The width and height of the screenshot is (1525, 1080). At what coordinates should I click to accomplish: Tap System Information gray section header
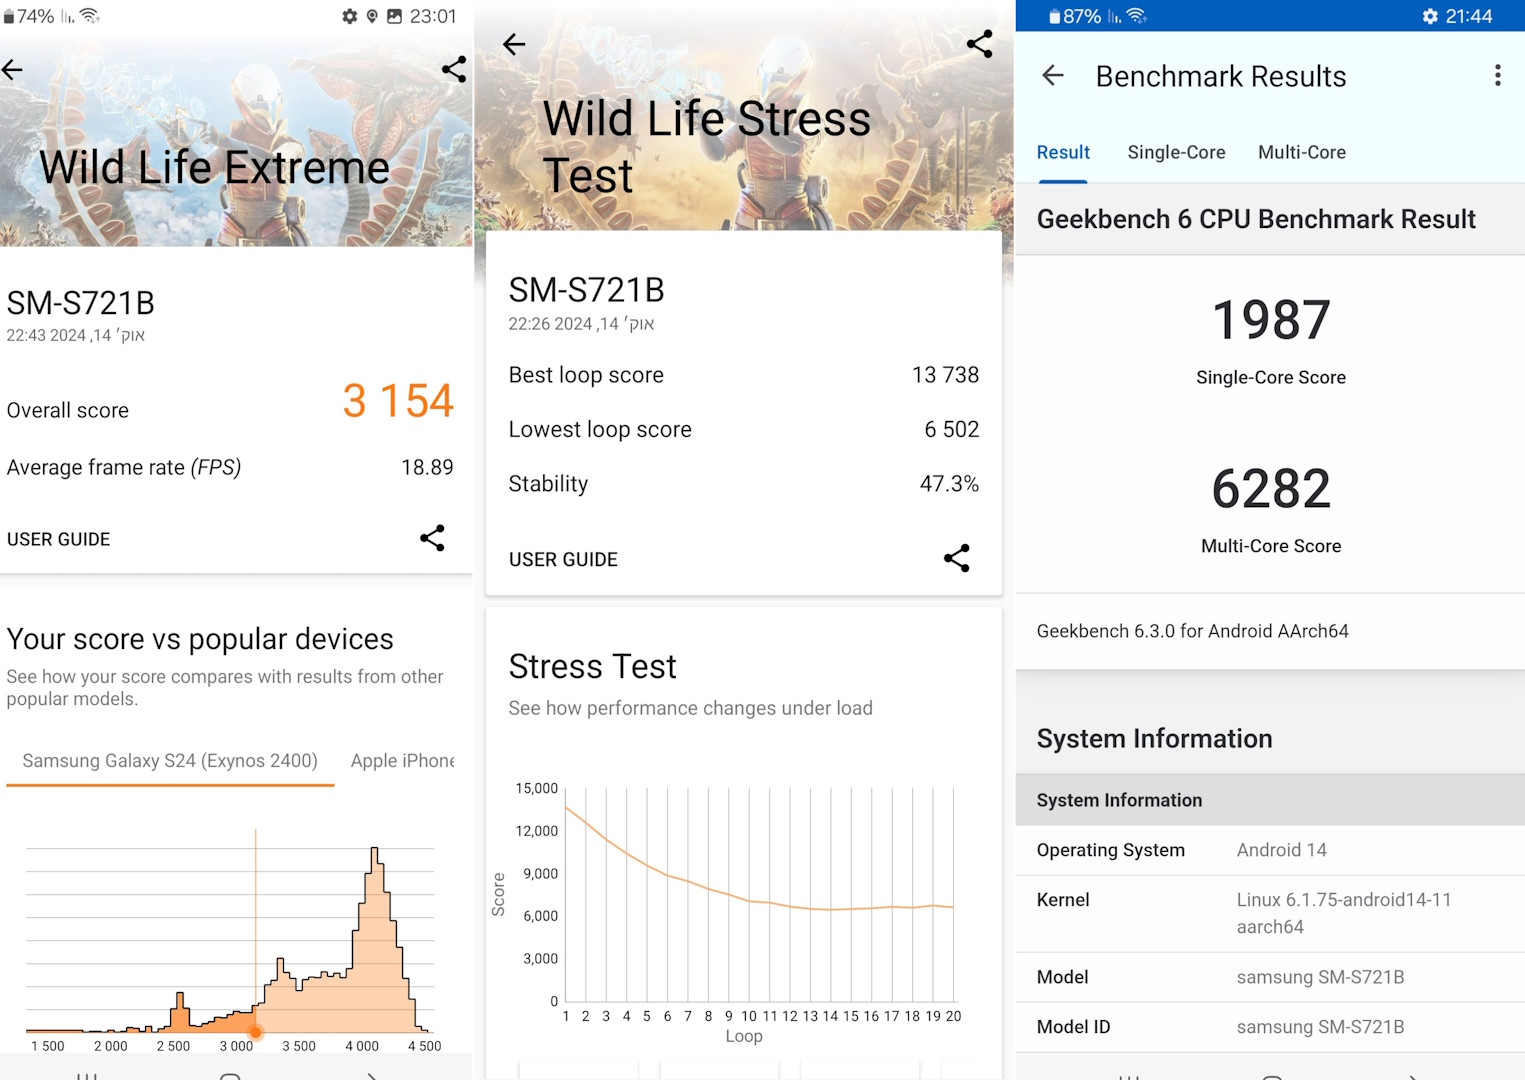[x=1270, y=800]
